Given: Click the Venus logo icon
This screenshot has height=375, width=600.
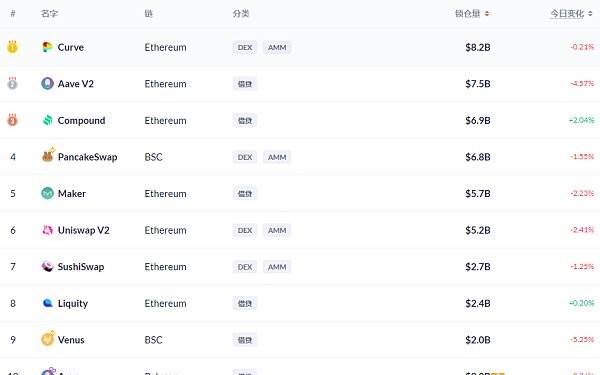Looking at the screenshot, I should tap(47, 339).
